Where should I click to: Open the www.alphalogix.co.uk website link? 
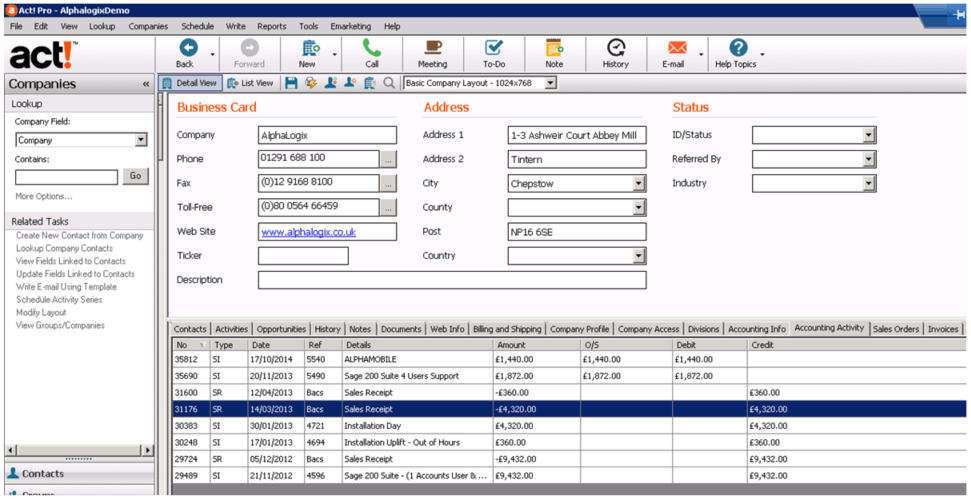pyautogui.click(x=308, y=232)
